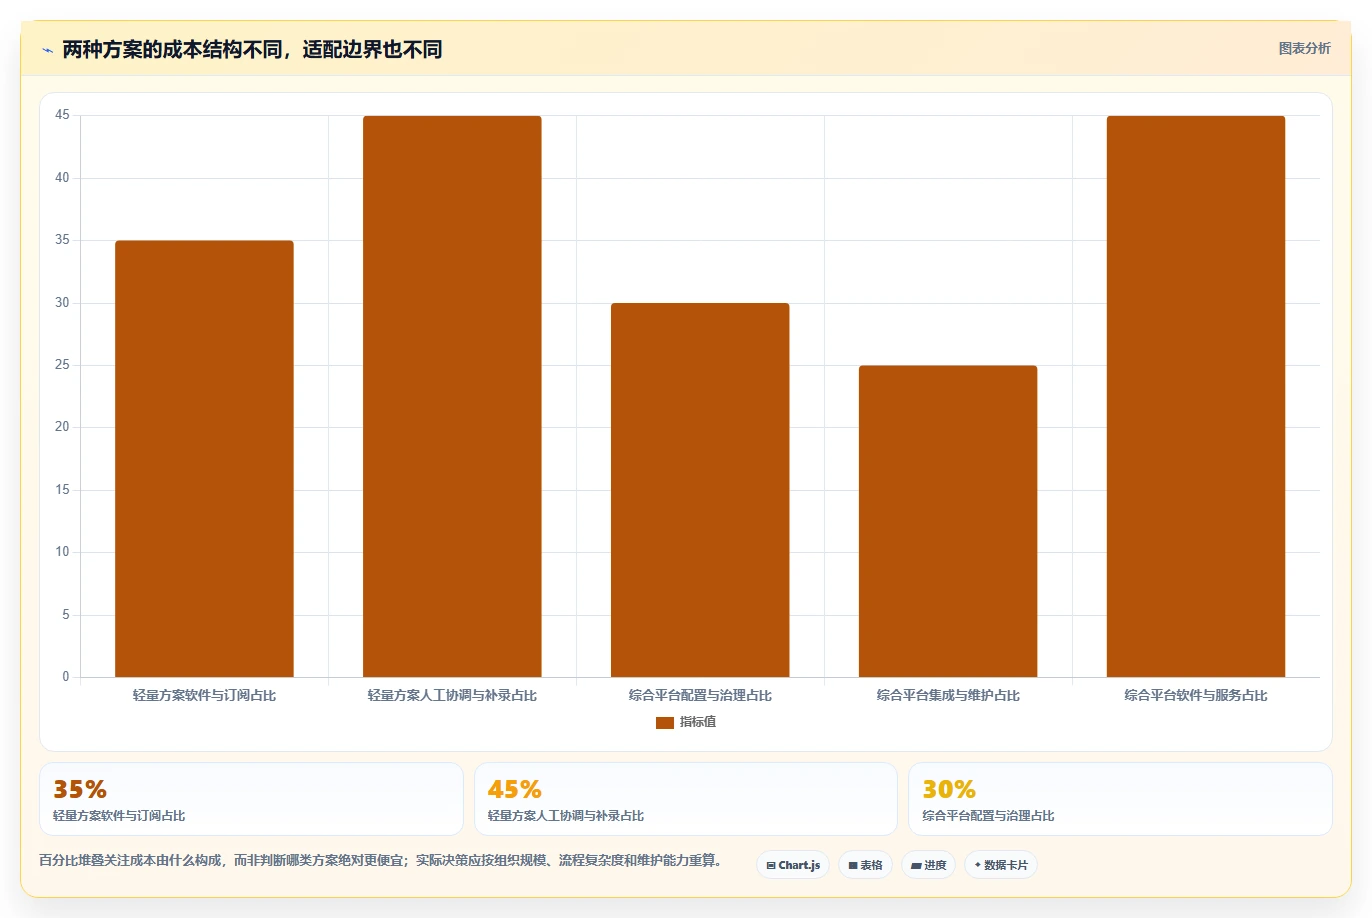The image size is (1372, 918).
Task: Click the lightning icon beside the title
Action: click(47, 50)
